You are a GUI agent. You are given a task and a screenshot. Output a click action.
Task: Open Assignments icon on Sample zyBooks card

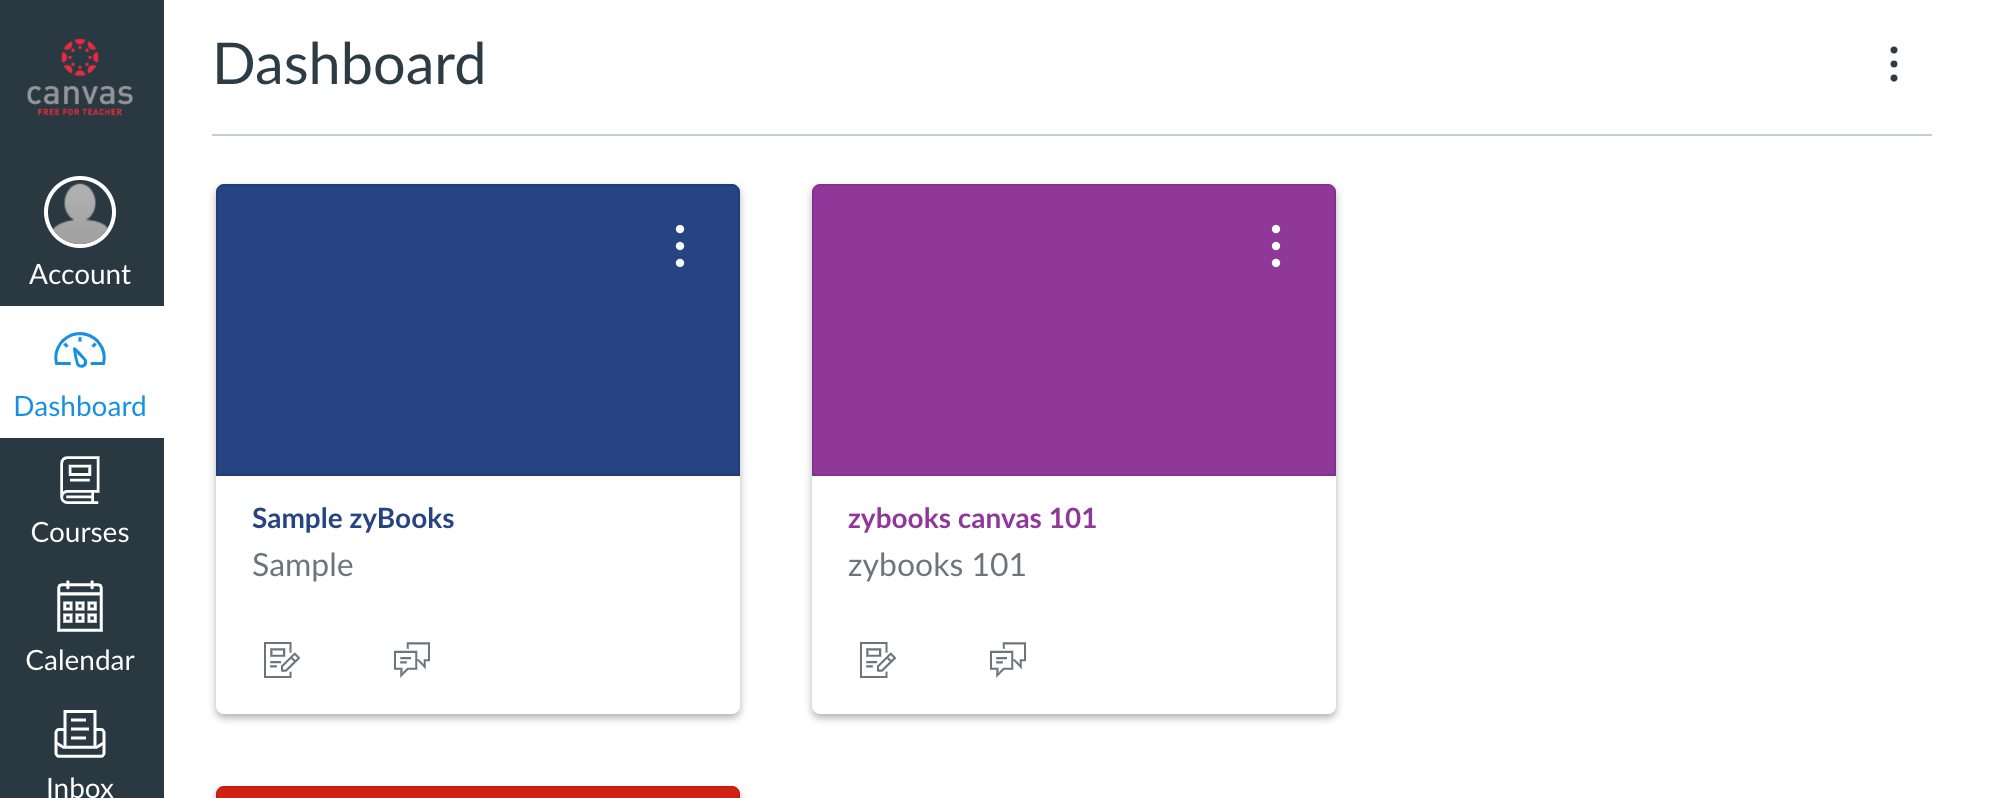(281, 660)
